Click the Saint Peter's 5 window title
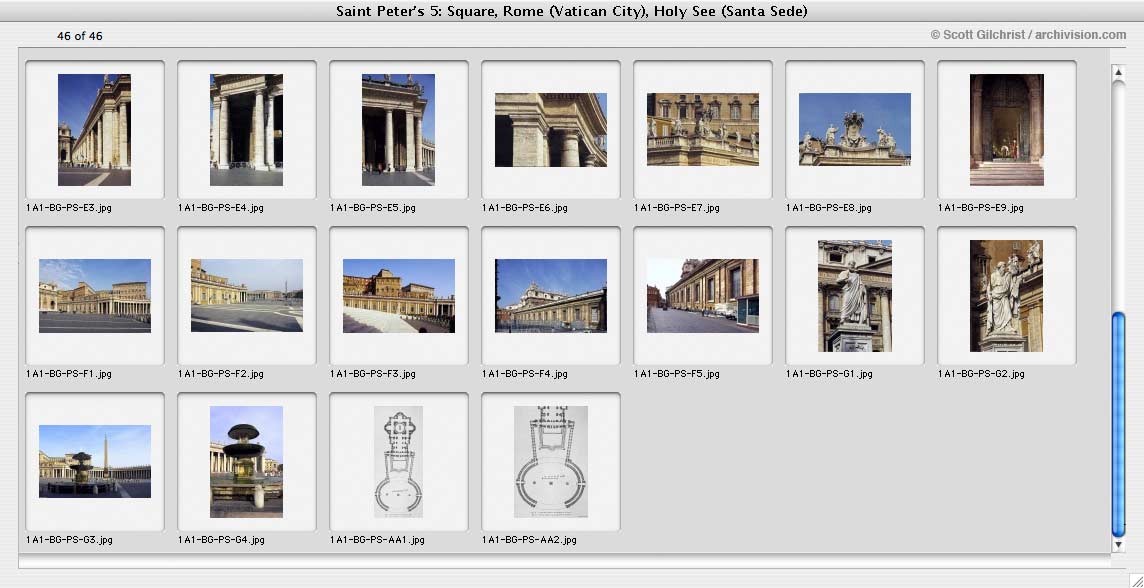This screenshot has width=1144, height=588. pos(571,11)
